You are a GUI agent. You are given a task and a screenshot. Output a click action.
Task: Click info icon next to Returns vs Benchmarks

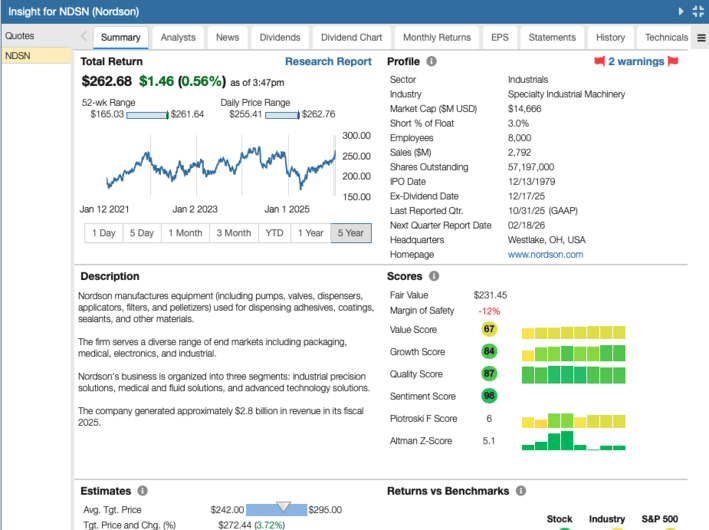[x=519, y=491]
